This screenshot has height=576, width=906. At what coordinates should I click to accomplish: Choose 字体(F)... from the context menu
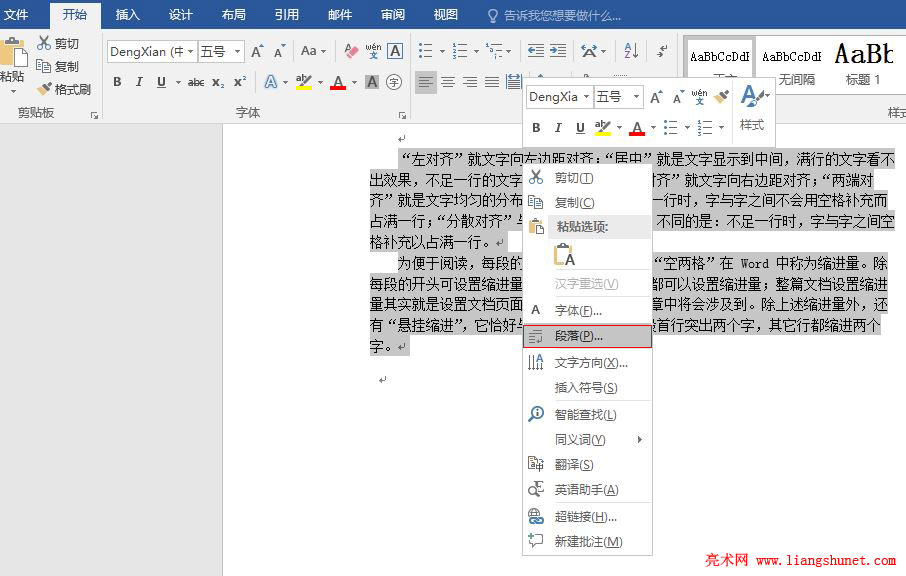coord(587,310)
